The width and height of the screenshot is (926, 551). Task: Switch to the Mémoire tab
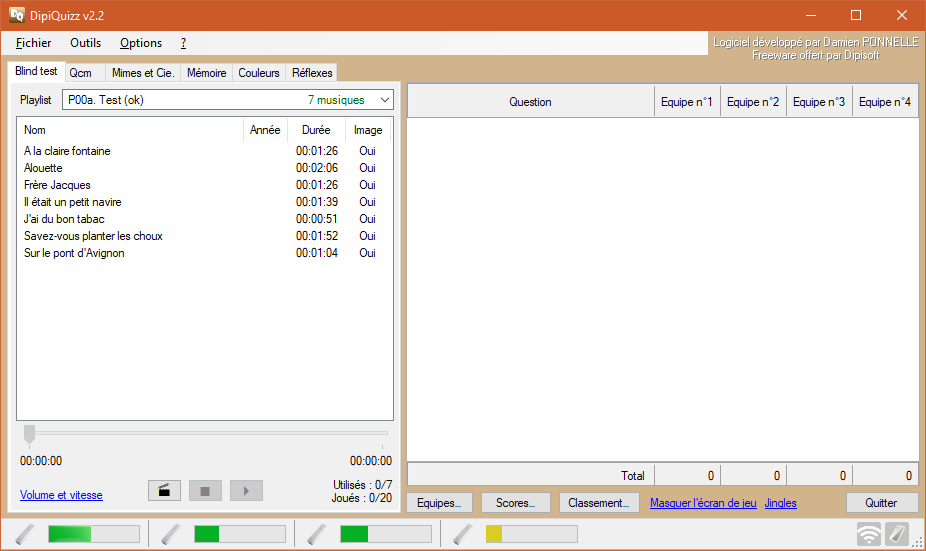[206, 73]
